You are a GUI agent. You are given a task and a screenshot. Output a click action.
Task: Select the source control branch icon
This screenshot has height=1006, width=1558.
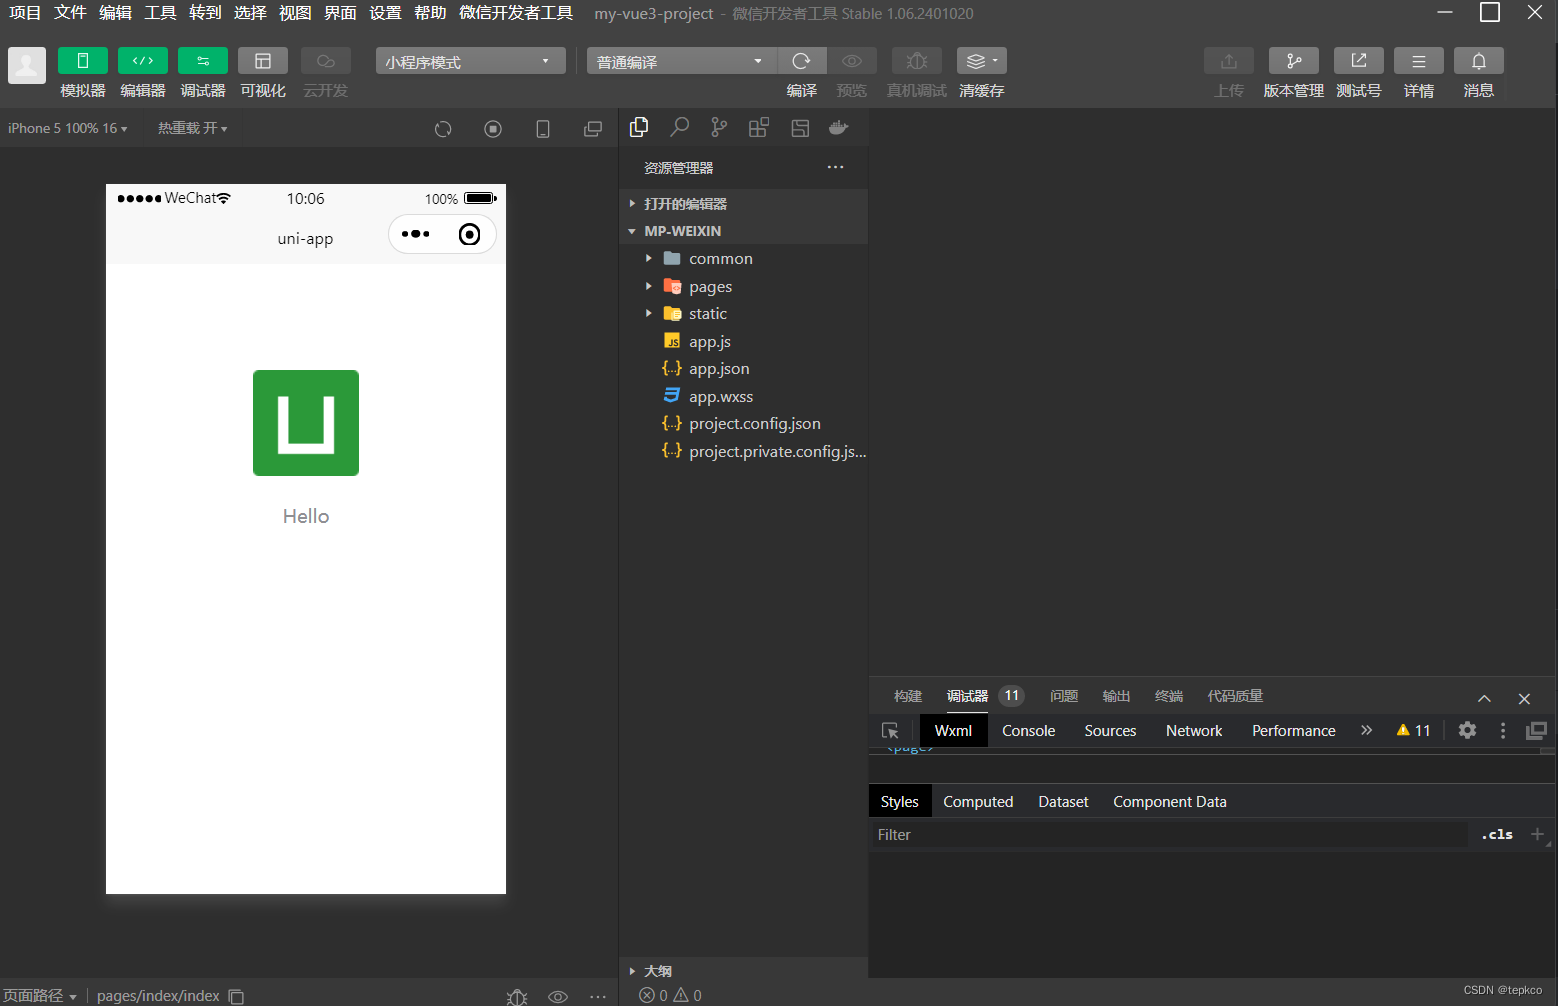tap(719, 127)
